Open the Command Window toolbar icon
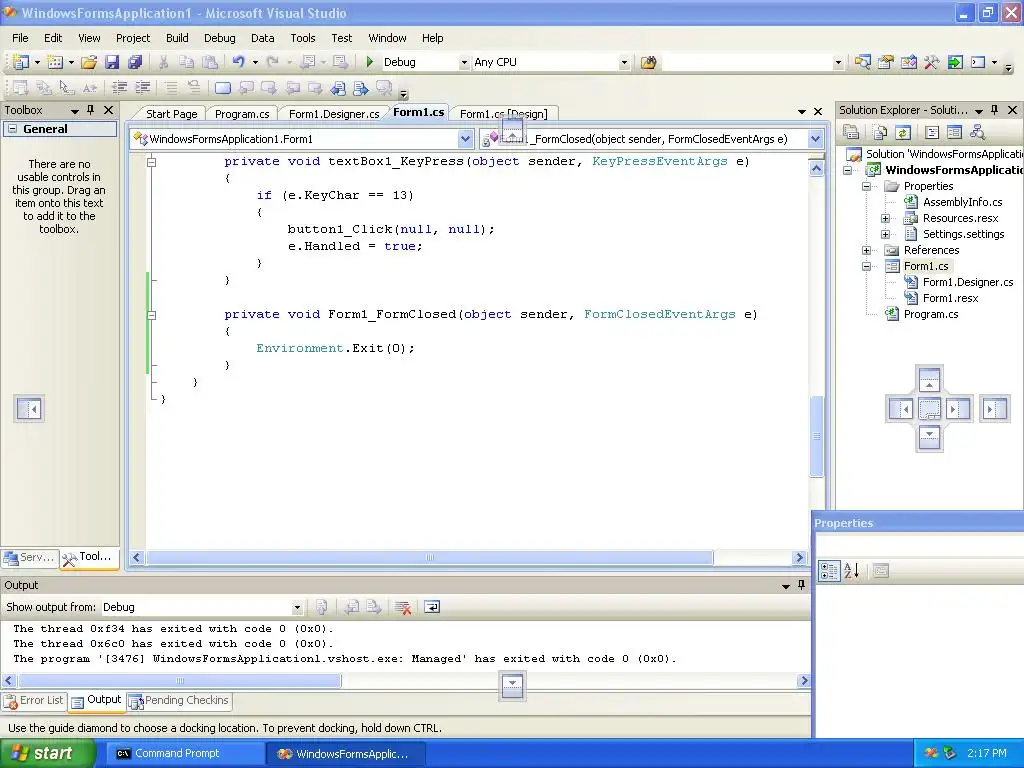1024x768 pixels. 978,62
